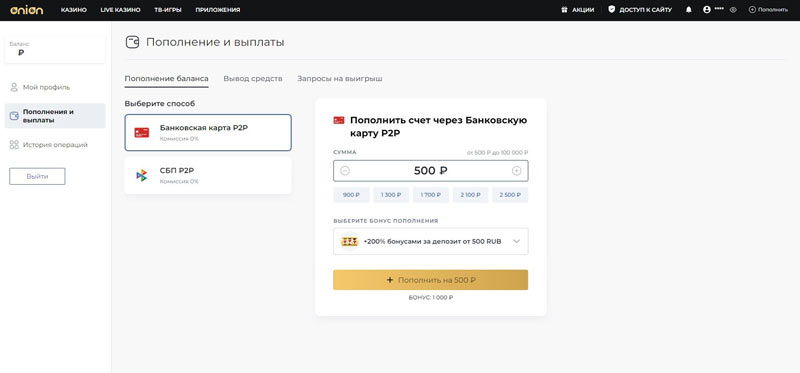Click the СБП colorful logo icon
The image size is (800, 373).
[x=141, y=176]
